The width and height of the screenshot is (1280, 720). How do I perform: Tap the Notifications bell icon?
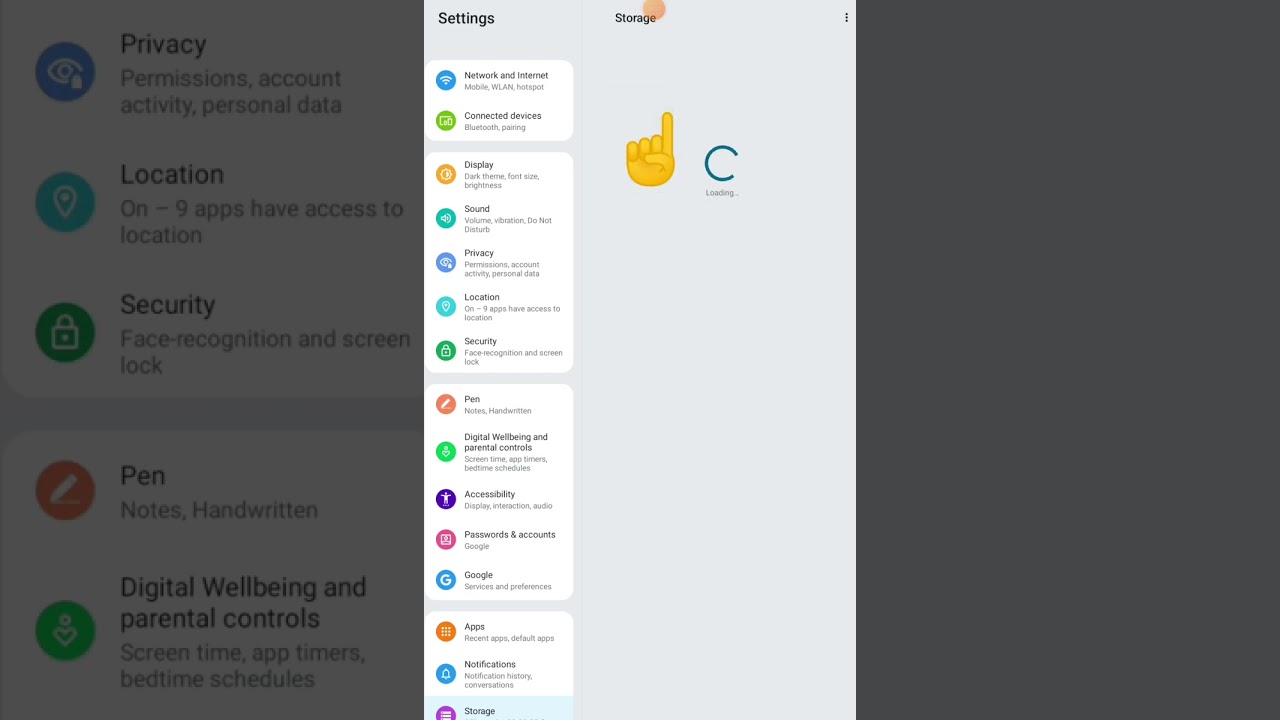pyautogui.click(x=446, y=674)
